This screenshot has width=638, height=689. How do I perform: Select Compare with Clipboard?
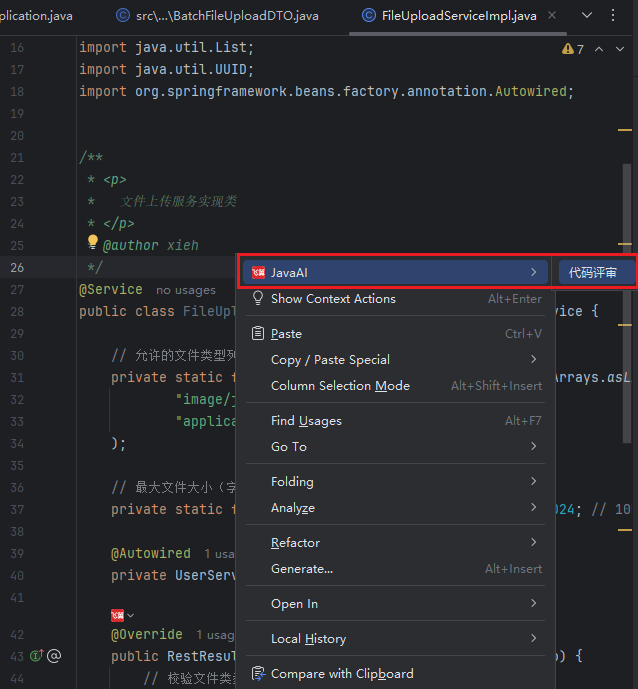click(x=341, y=674)
